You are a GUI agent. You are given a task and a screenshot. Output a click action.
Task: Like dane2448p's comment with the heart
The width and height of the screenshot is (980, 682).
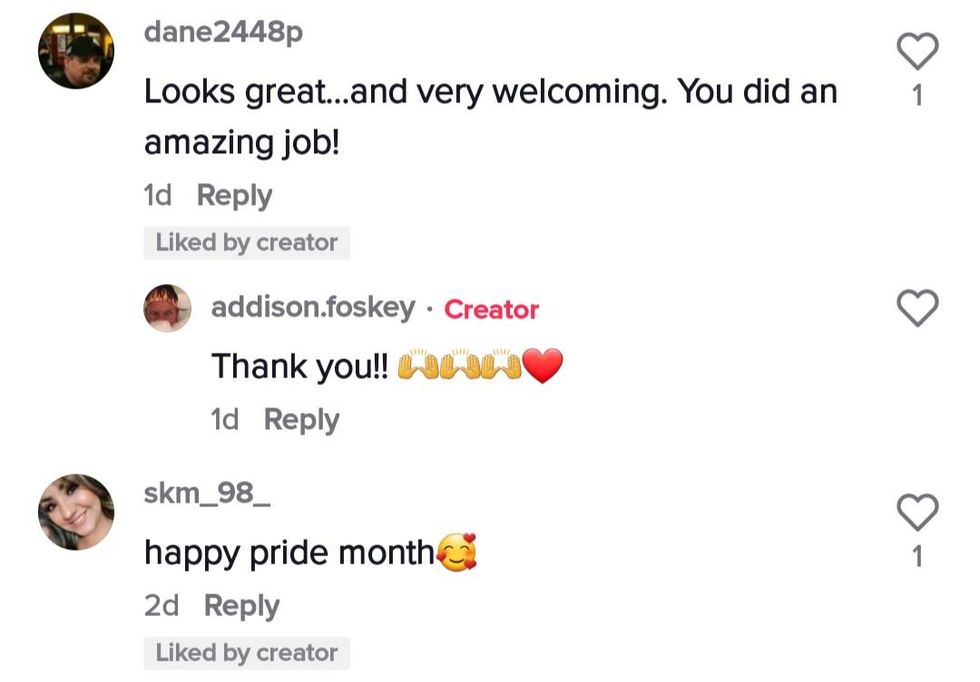tap(918, 52)
